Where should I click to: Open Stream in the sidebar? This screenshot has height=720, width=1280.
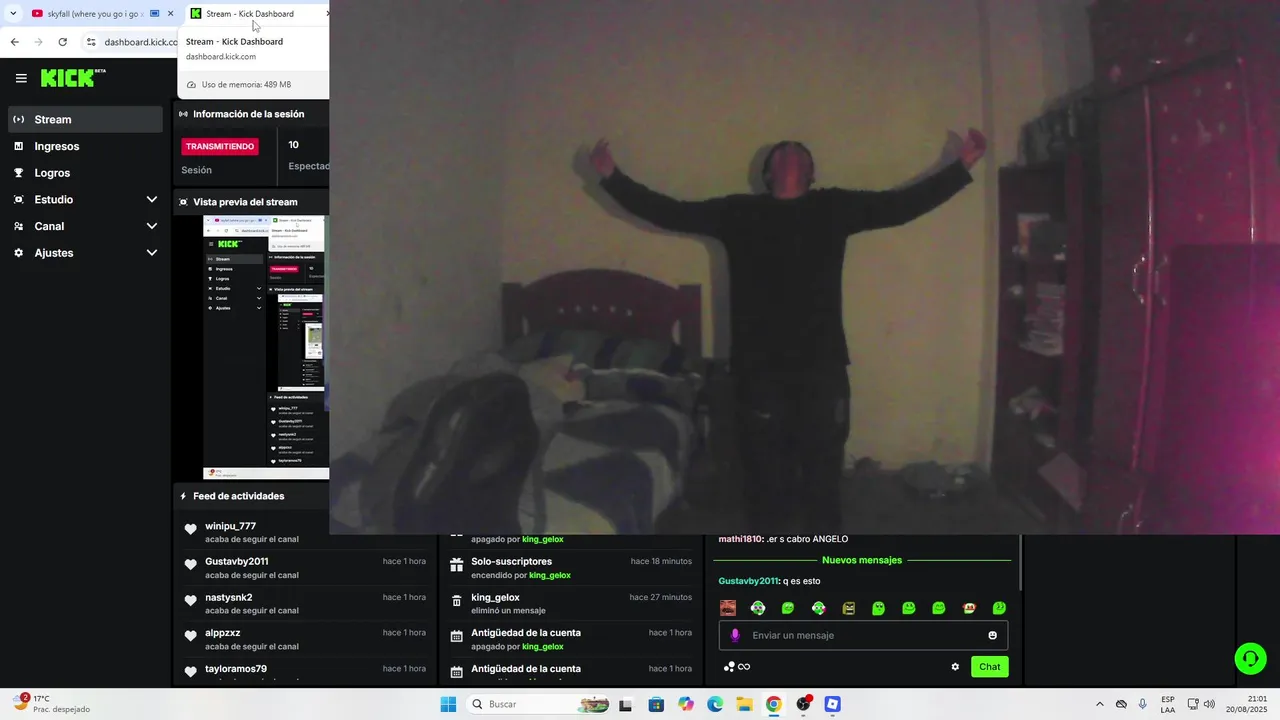coord(85,119)
